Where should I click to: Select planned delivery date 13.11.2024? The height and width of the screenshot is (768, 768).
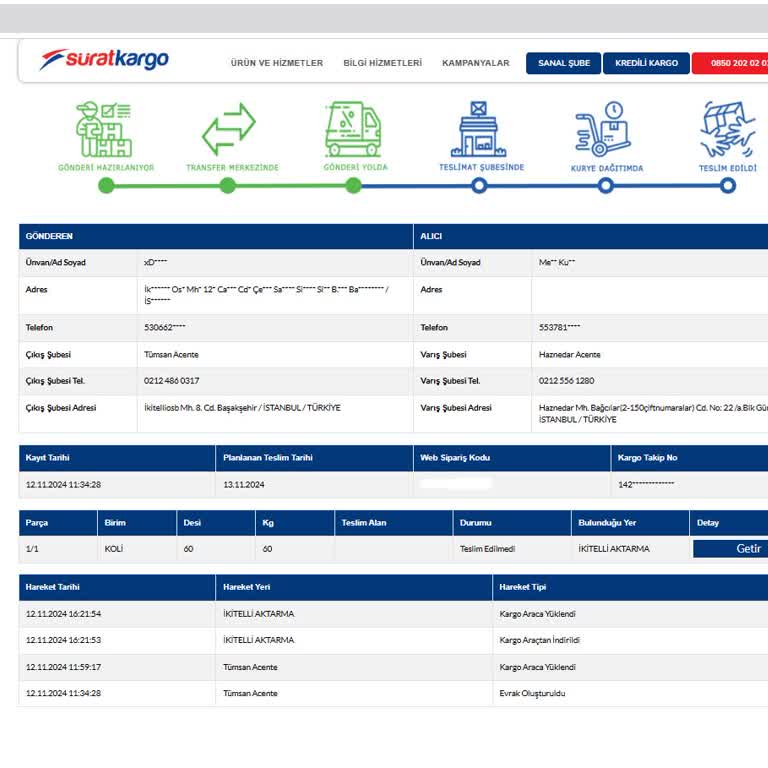click(x=243, y=484)
